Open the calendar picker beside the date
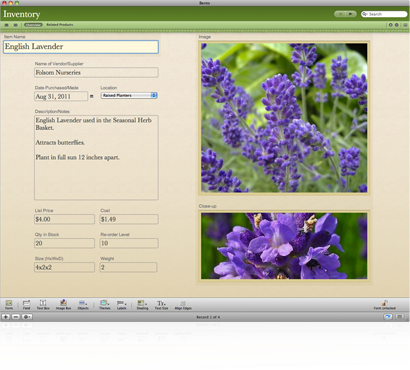Image resolution: width=410 pixels, height=370 pixels. click(x=92, y=96)
